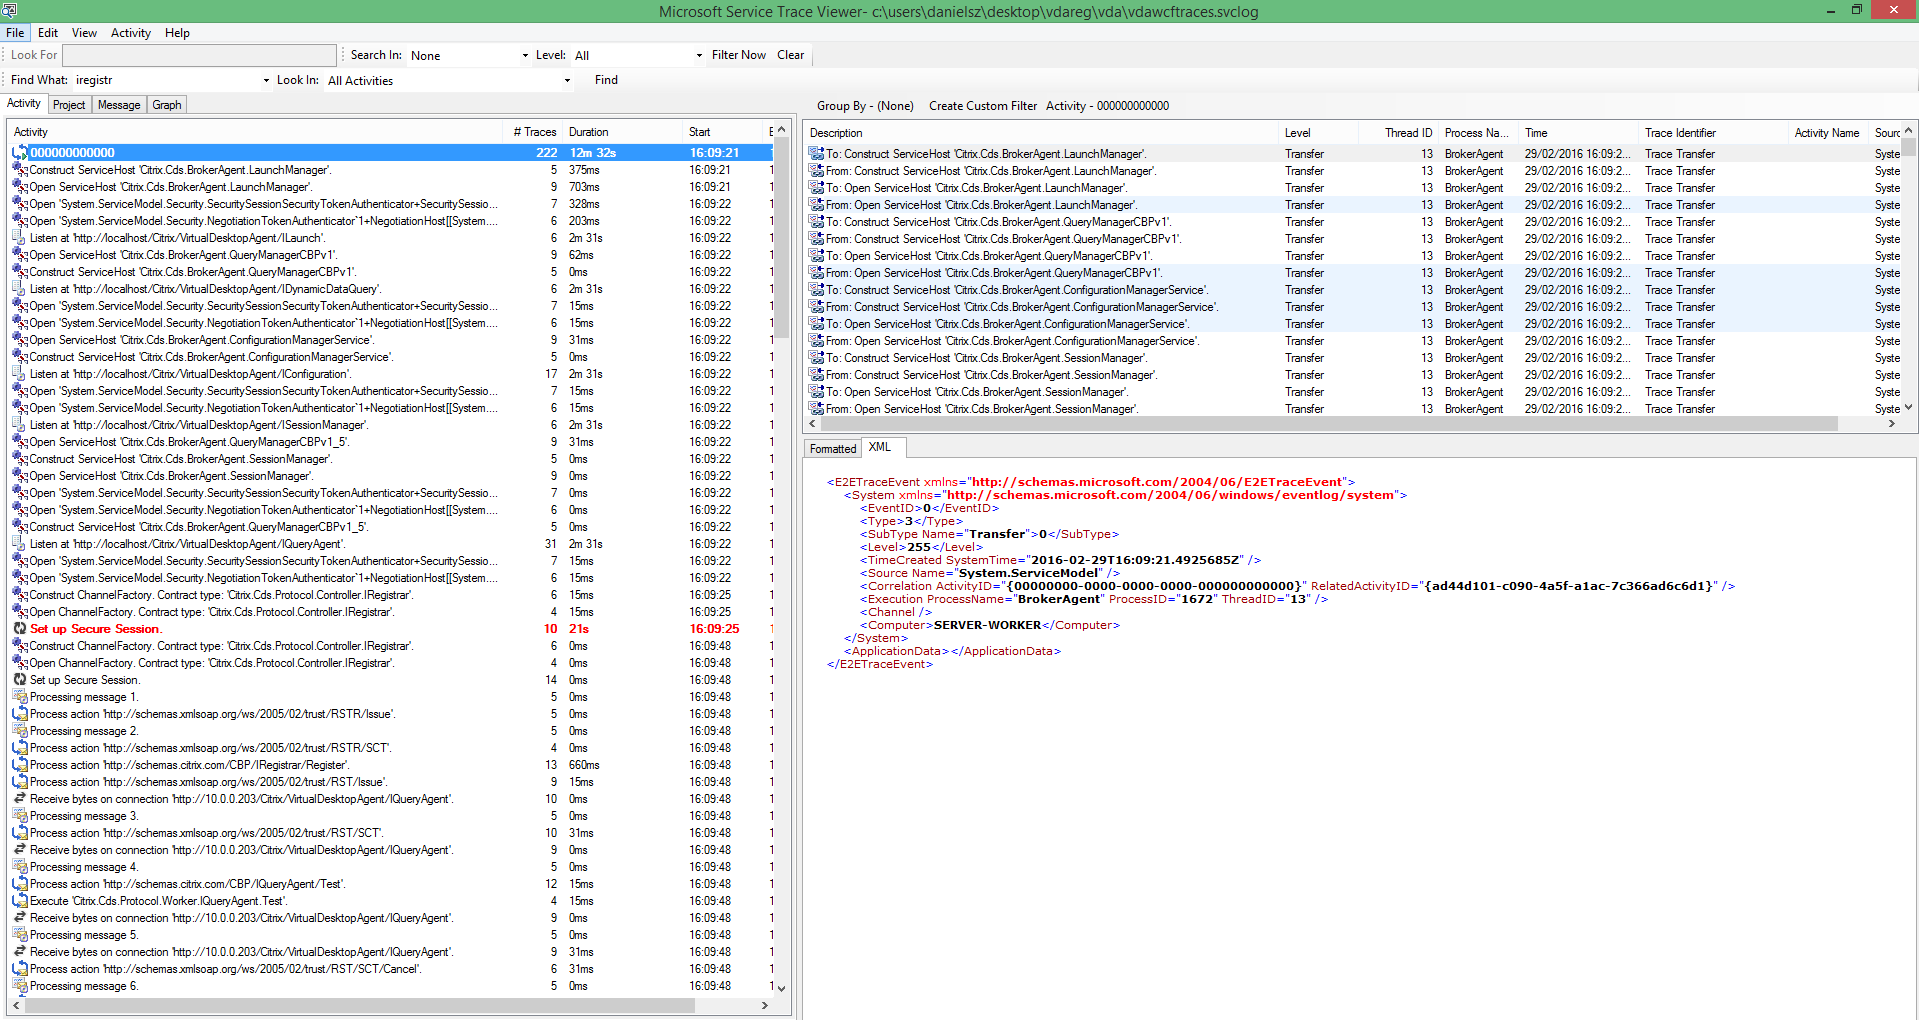Viewport: 1919px width, 1020px height.
Task: Open the Group By (None) menu
Action: coord(865,106)
